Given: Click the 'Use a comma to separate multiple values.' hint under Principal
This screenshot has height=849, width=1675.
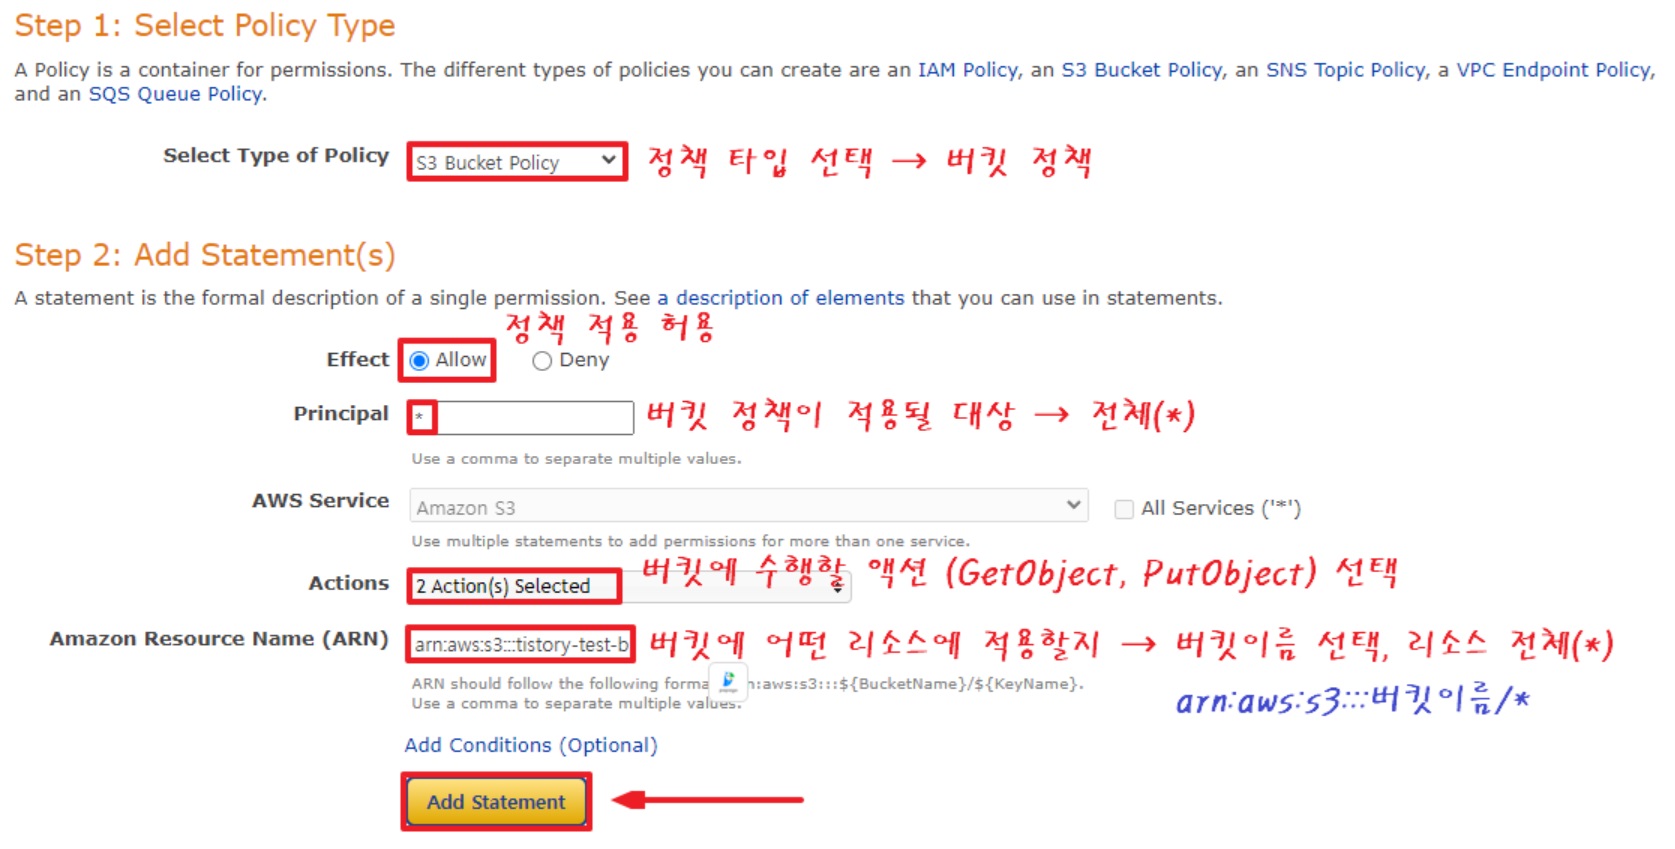Looking at the screenshot, I should pos(576,459).
